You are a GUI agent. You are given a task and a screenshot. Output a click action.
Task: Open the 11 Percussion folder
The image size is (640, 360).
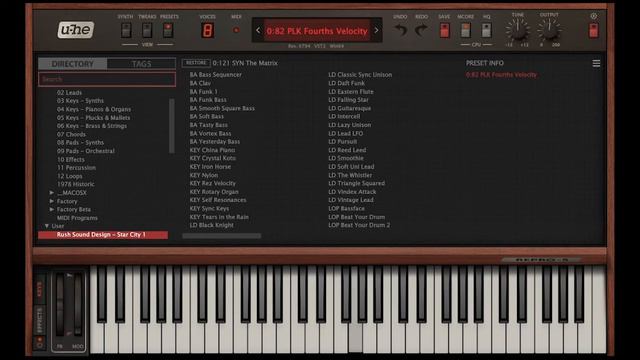point(76,168)
